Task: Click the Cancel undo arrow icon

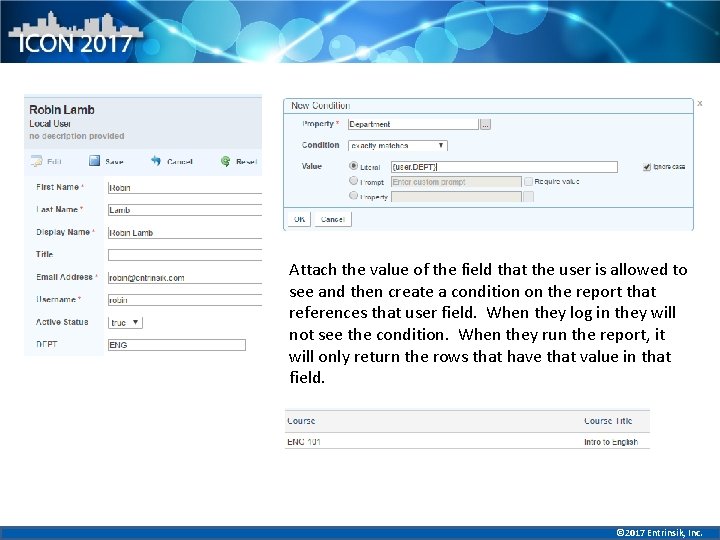Action: [x=156, y=161]
